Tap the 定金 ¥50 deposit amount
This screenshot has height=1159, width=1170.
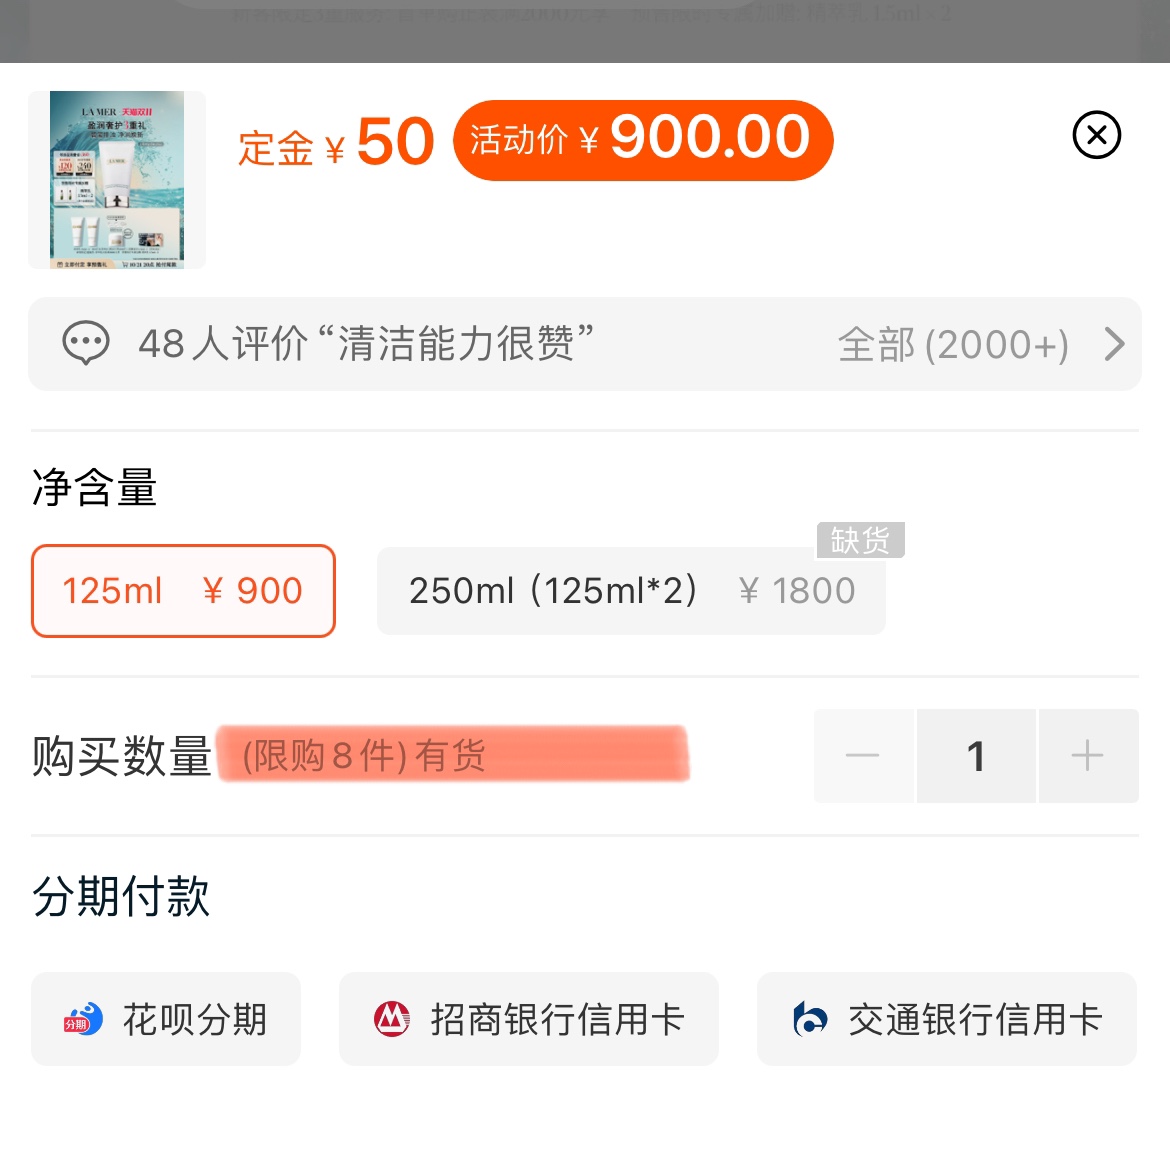click(x=336, y=143)
